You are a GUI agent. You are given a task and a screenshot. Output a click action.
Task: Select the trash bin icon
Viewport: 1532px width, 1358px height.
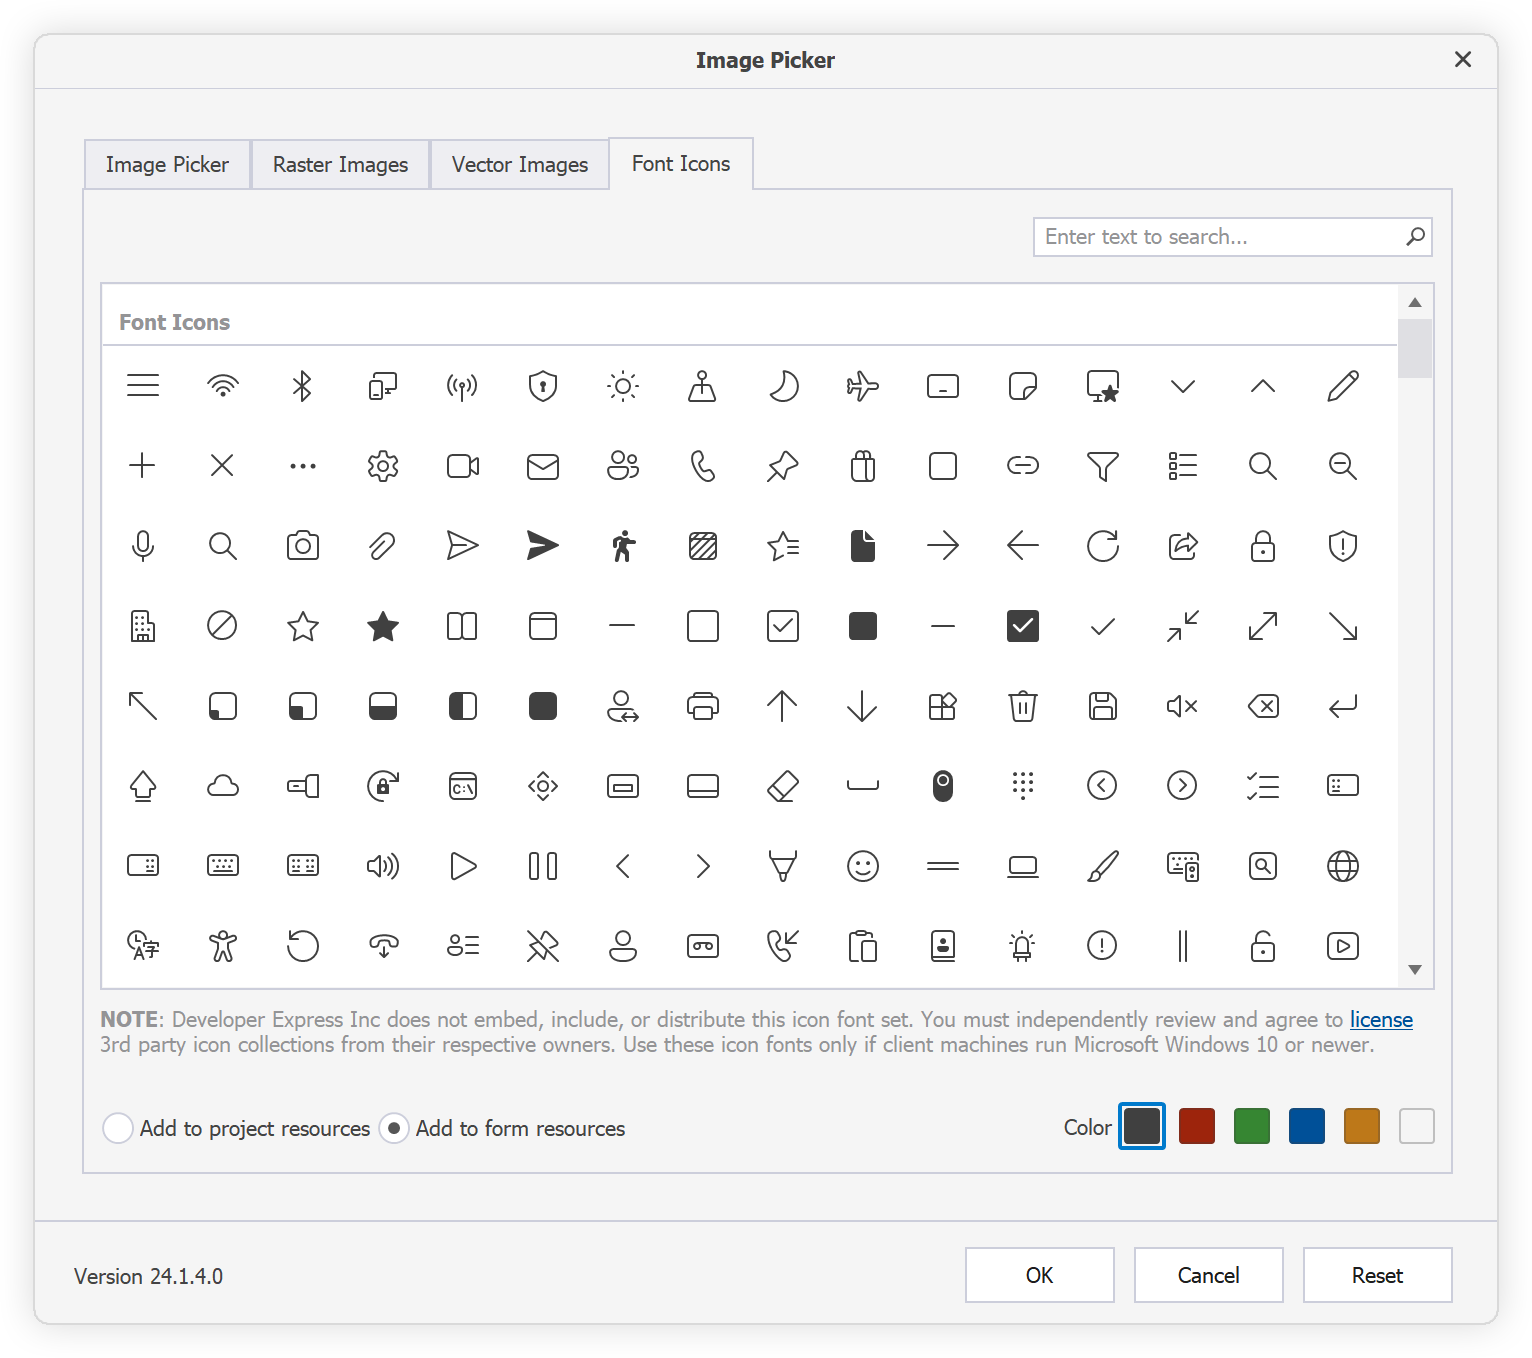tap(1022, 706)
